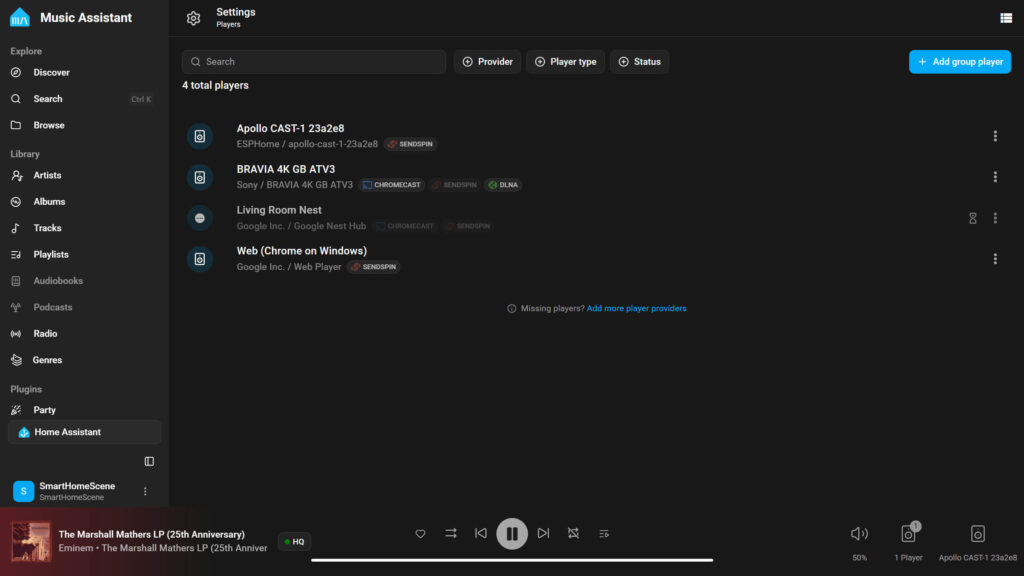The width and height of the screenshot is (1024, 576).
Task: Click the Settings gear icon in header
Action: tap(193, 18)
